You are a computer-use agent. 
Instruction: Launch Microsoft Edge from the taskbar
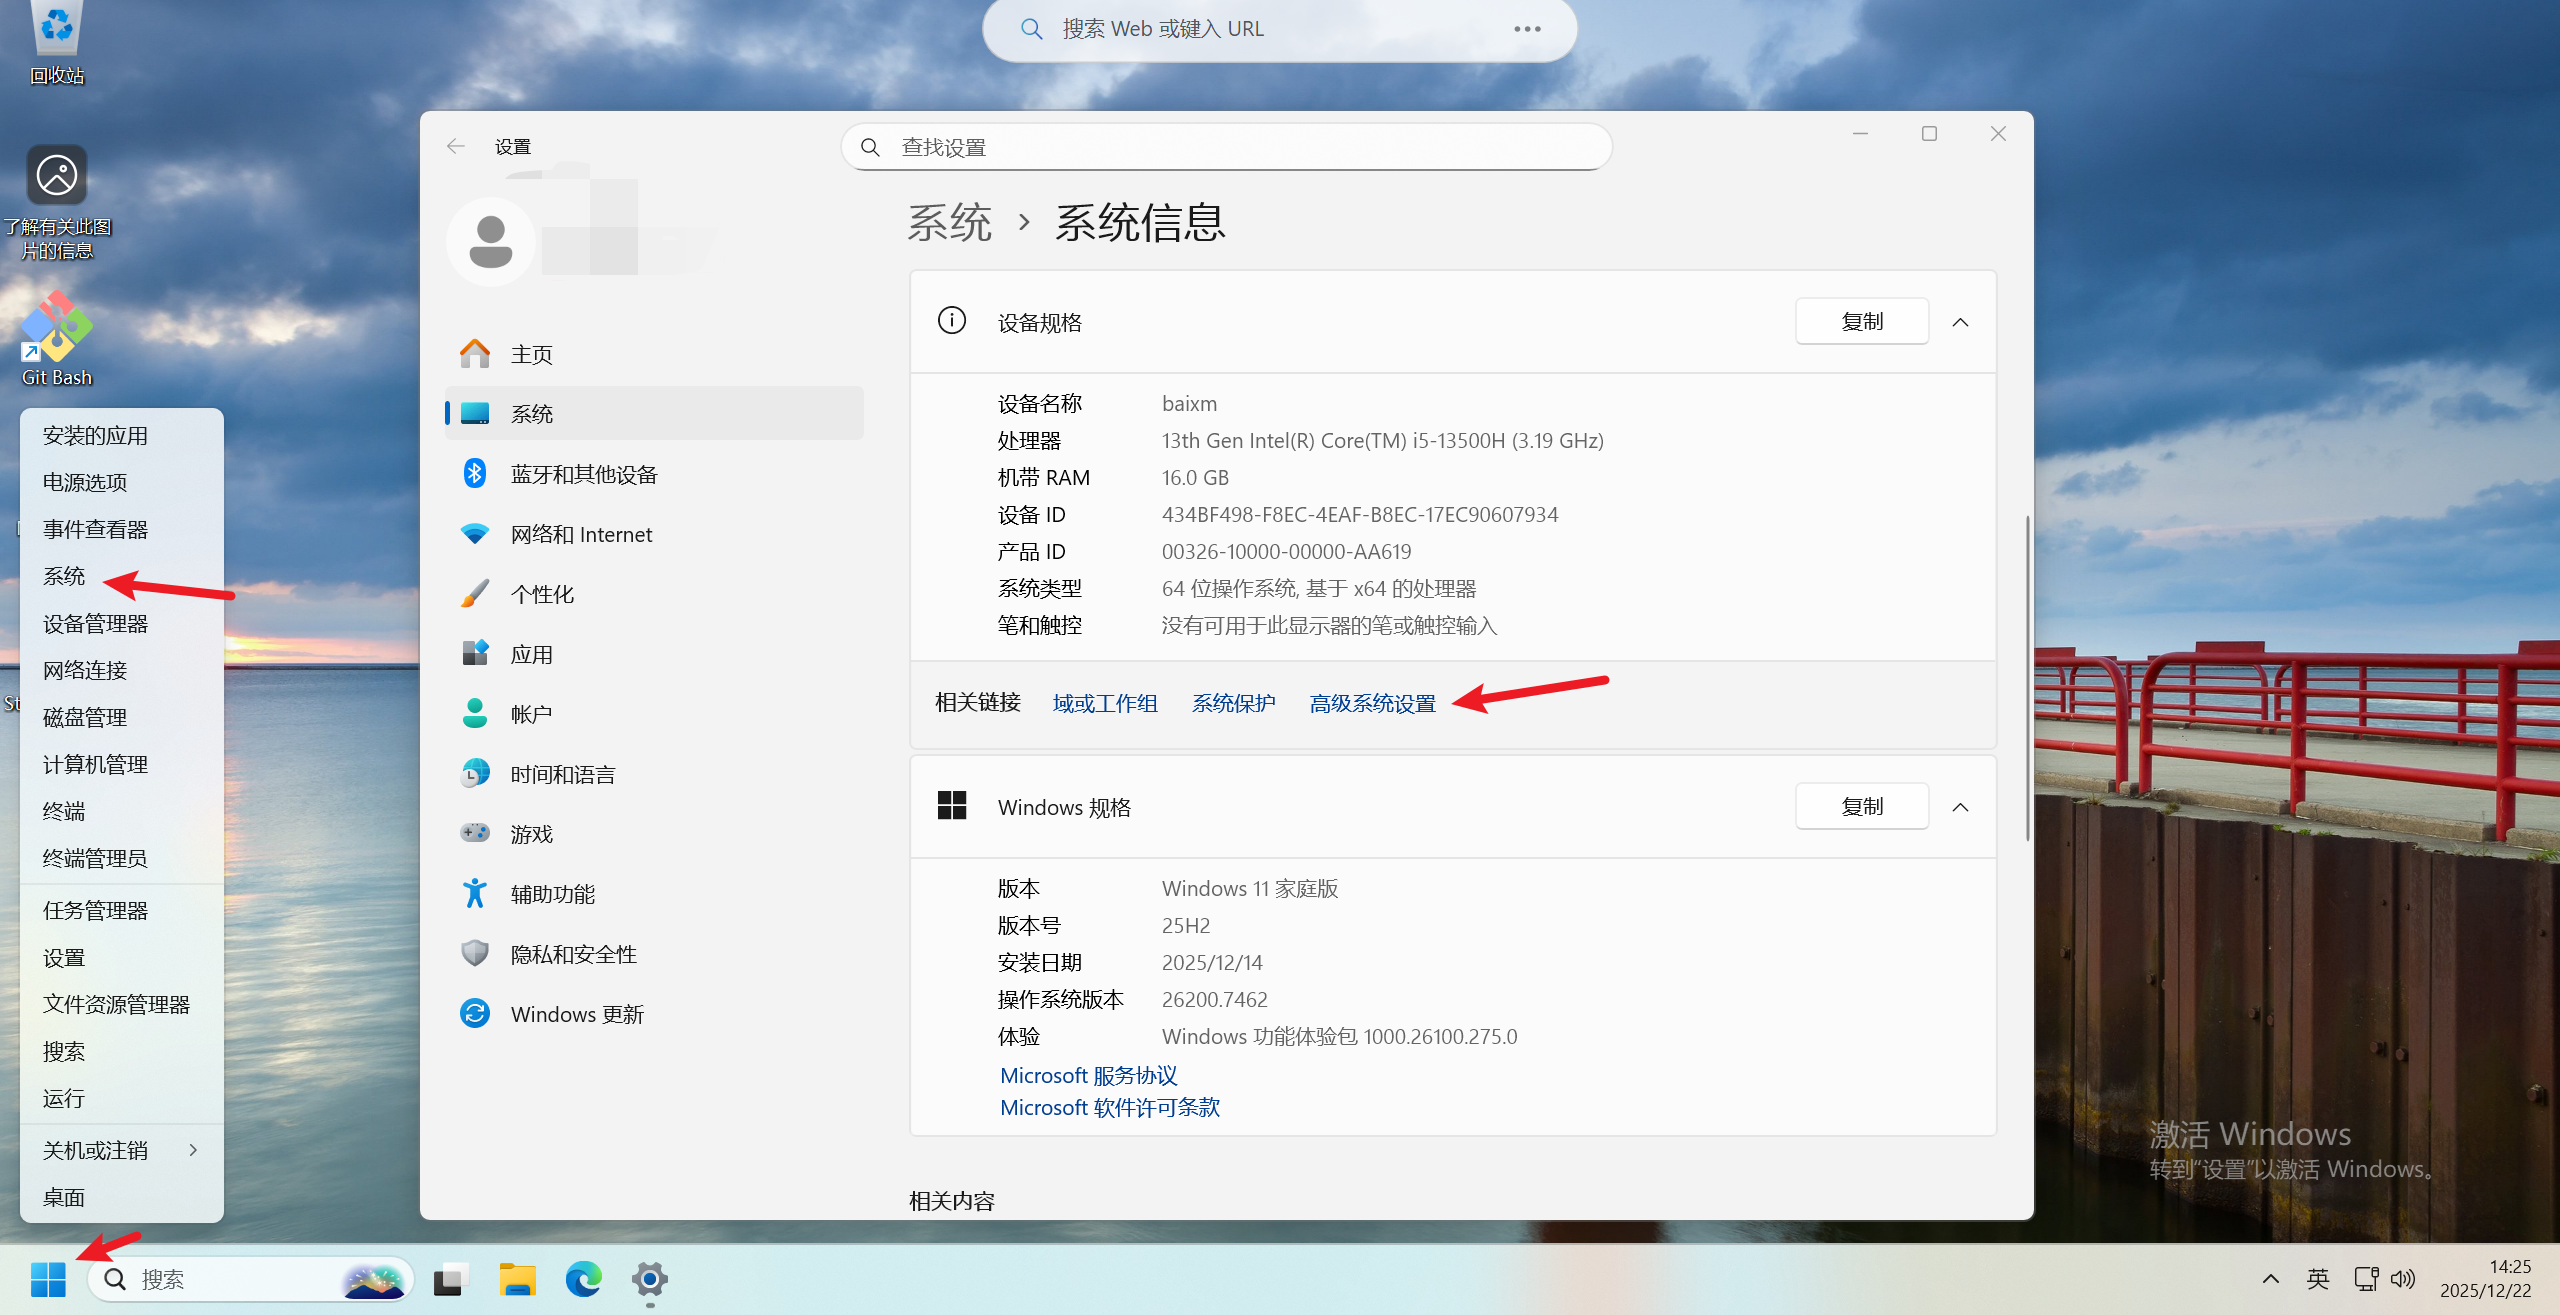(x=583, y=1279)
